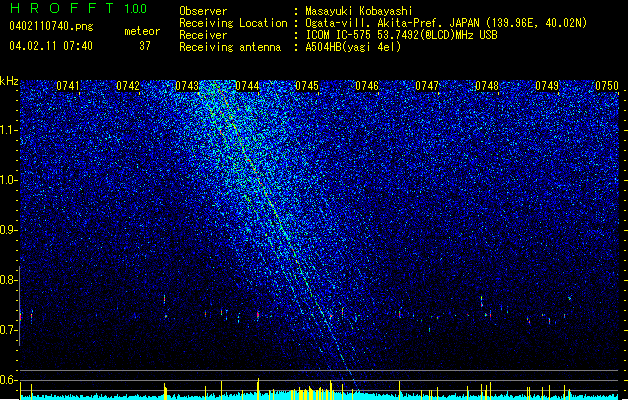Click the HROFFT 1.0.0 title text
Screen dimensions: 629x400
[78, 8]
